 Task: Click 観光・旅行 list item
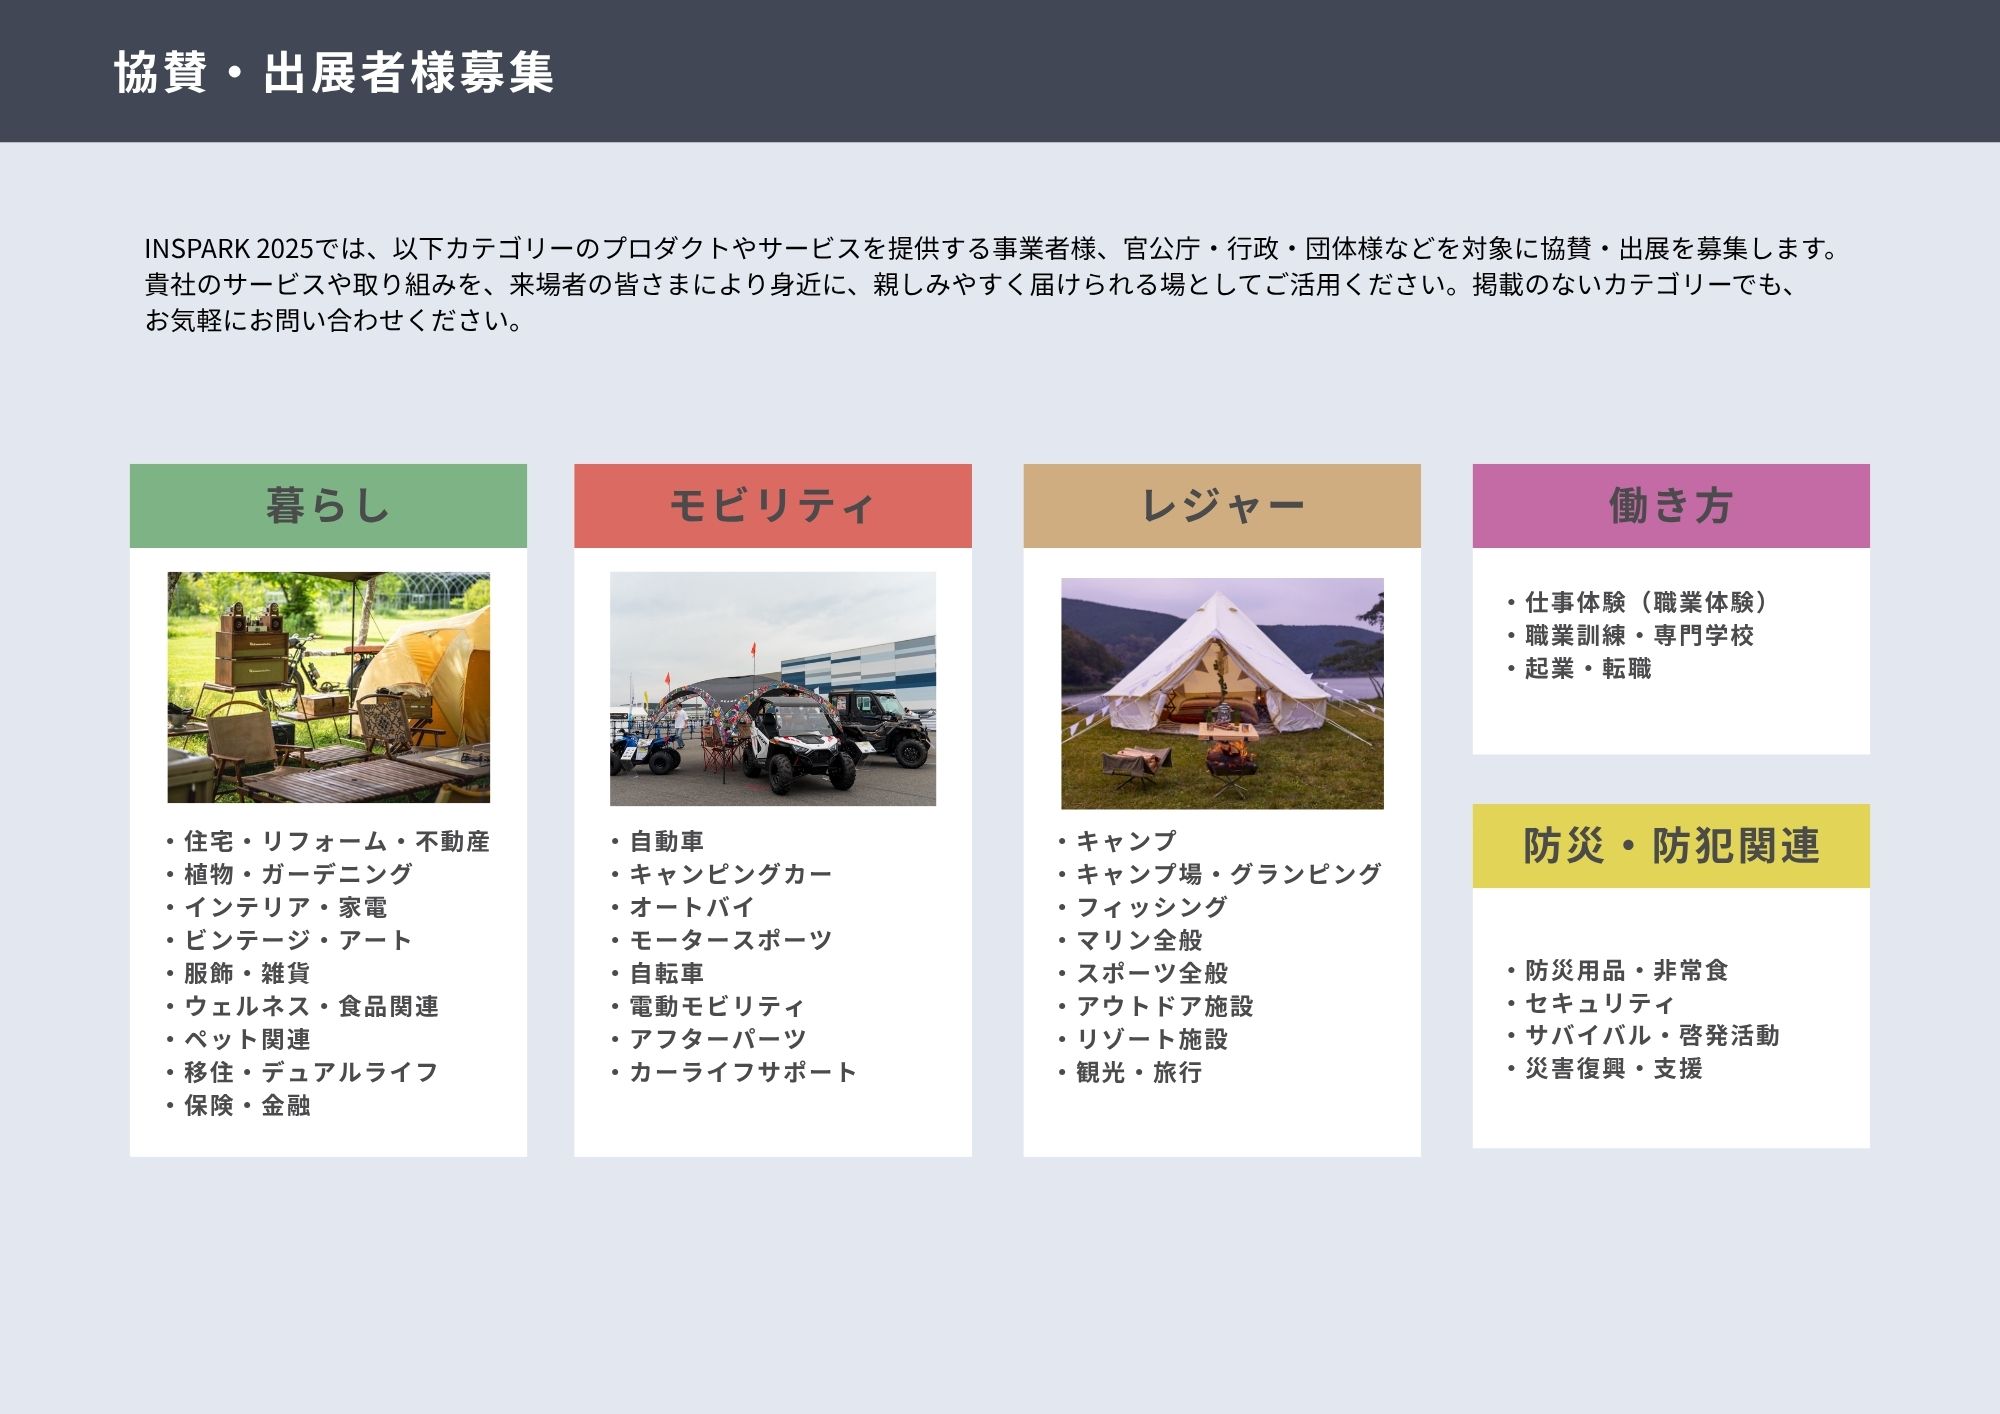1129,1072
